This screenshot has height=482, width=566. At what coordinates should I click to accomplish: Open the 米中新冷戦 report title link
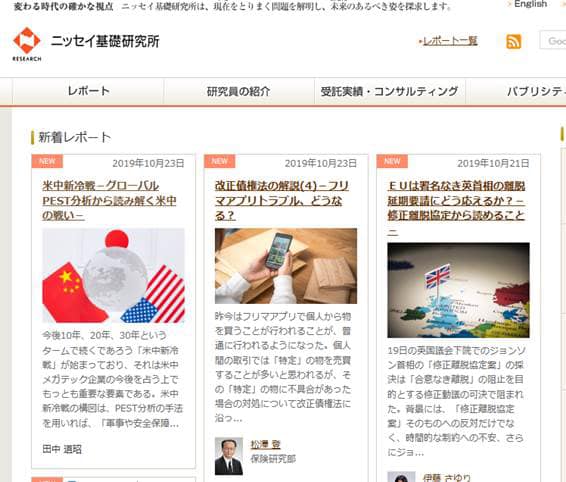point(109,200)
